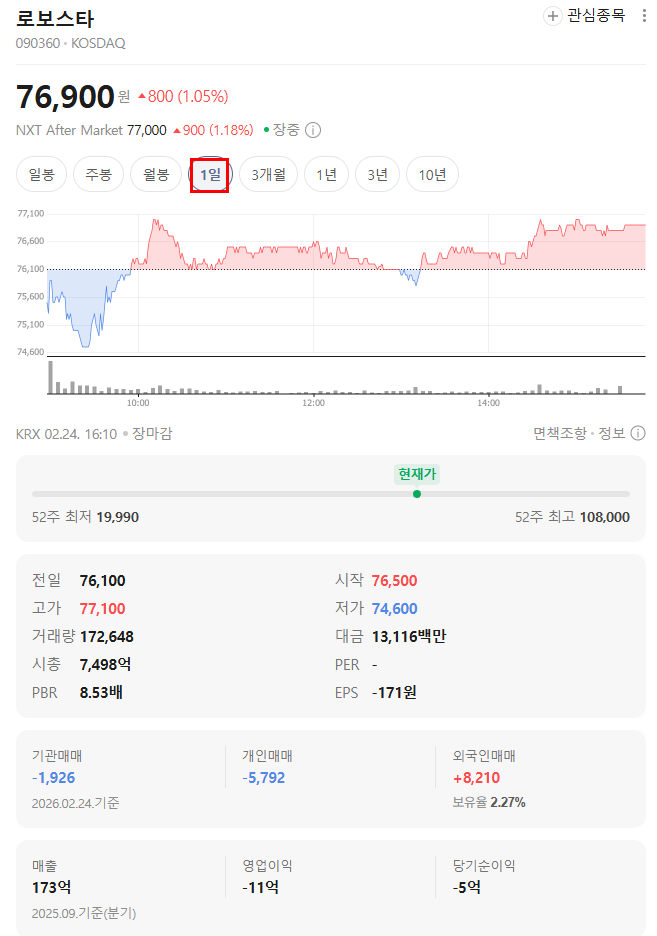Click the PBR value 8.53배

pyautogui.click(x=101, y=692)
